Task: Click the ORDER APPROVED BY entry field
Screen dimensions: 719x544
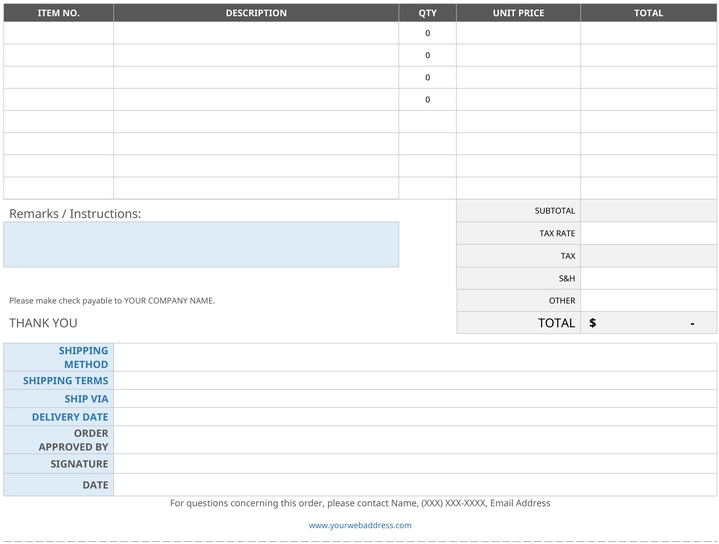Action: pyautogui.click(x=415, y=440)
